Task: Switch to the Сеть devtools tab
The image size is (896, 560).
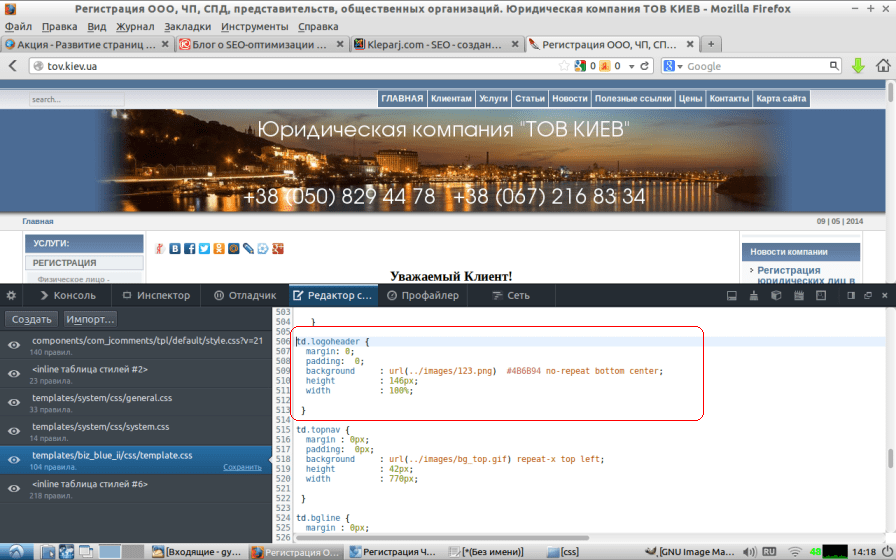Action: pyautogui.click(x=511, y=295)
